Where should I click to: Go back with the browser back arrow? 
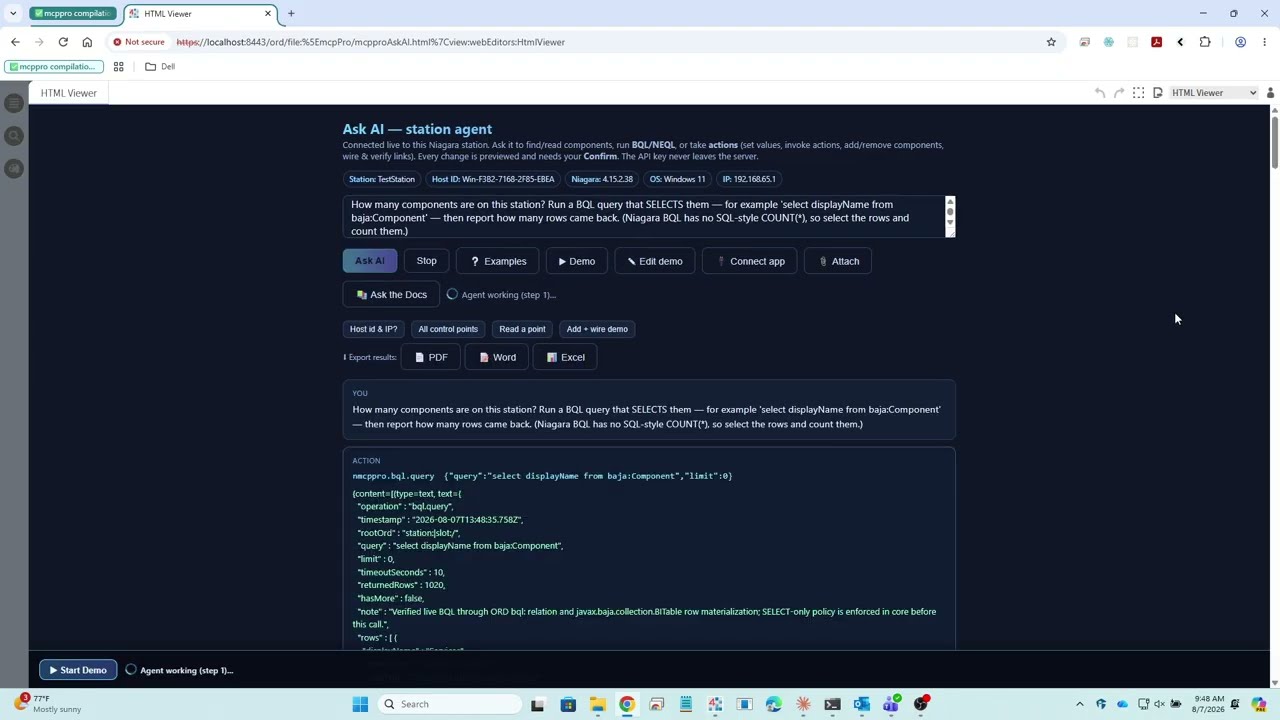coord(15,42)
